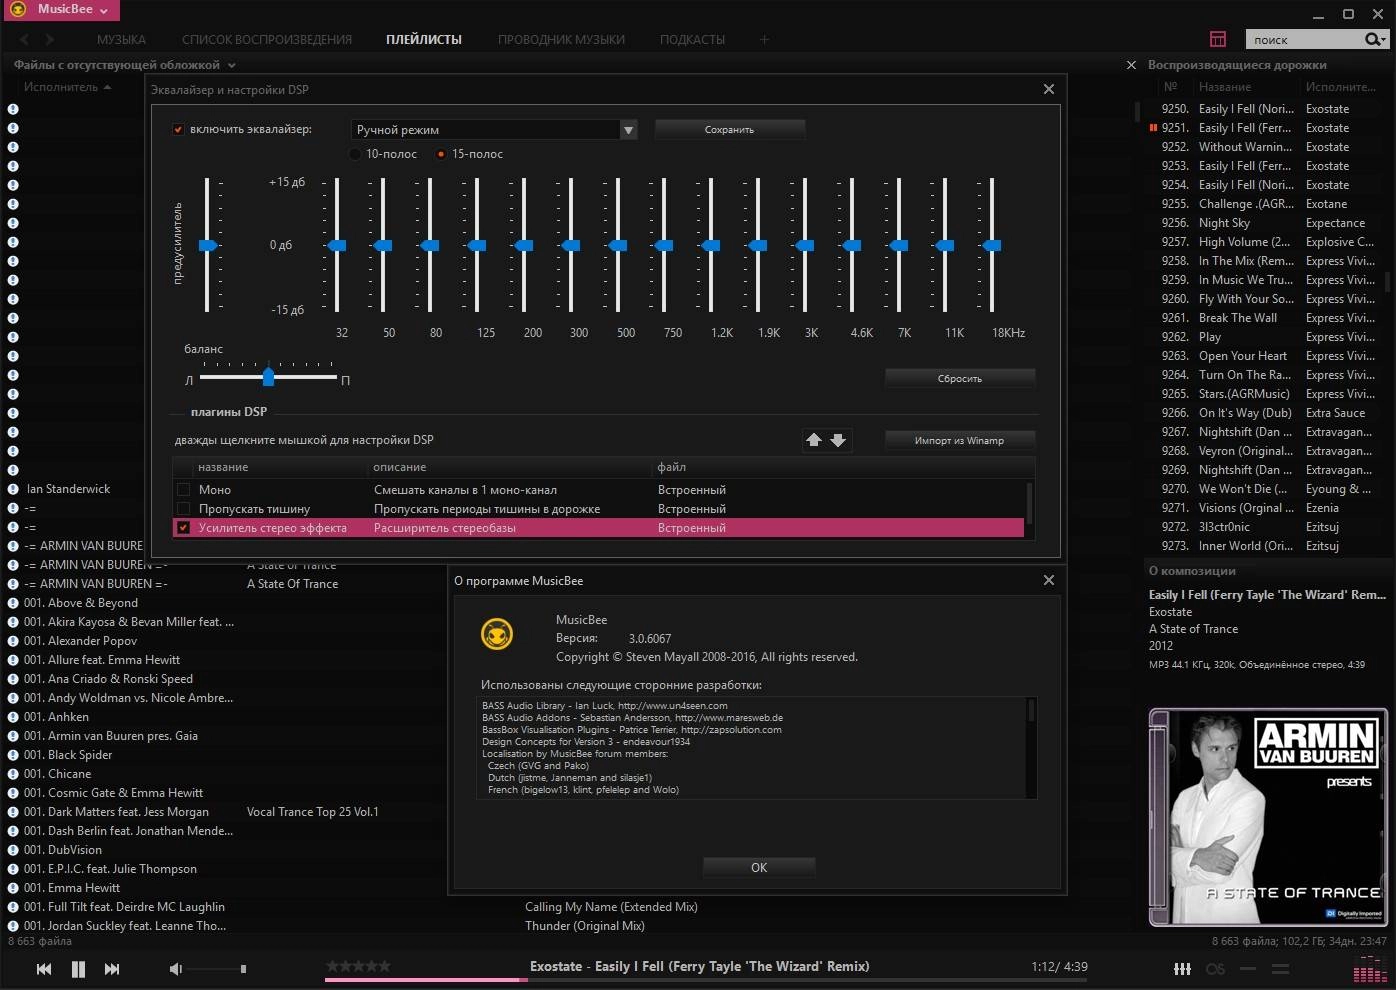Click the spectrum visualizer icon
The height and width of the screenshot is (990, 1396).
pos(1368,970)
